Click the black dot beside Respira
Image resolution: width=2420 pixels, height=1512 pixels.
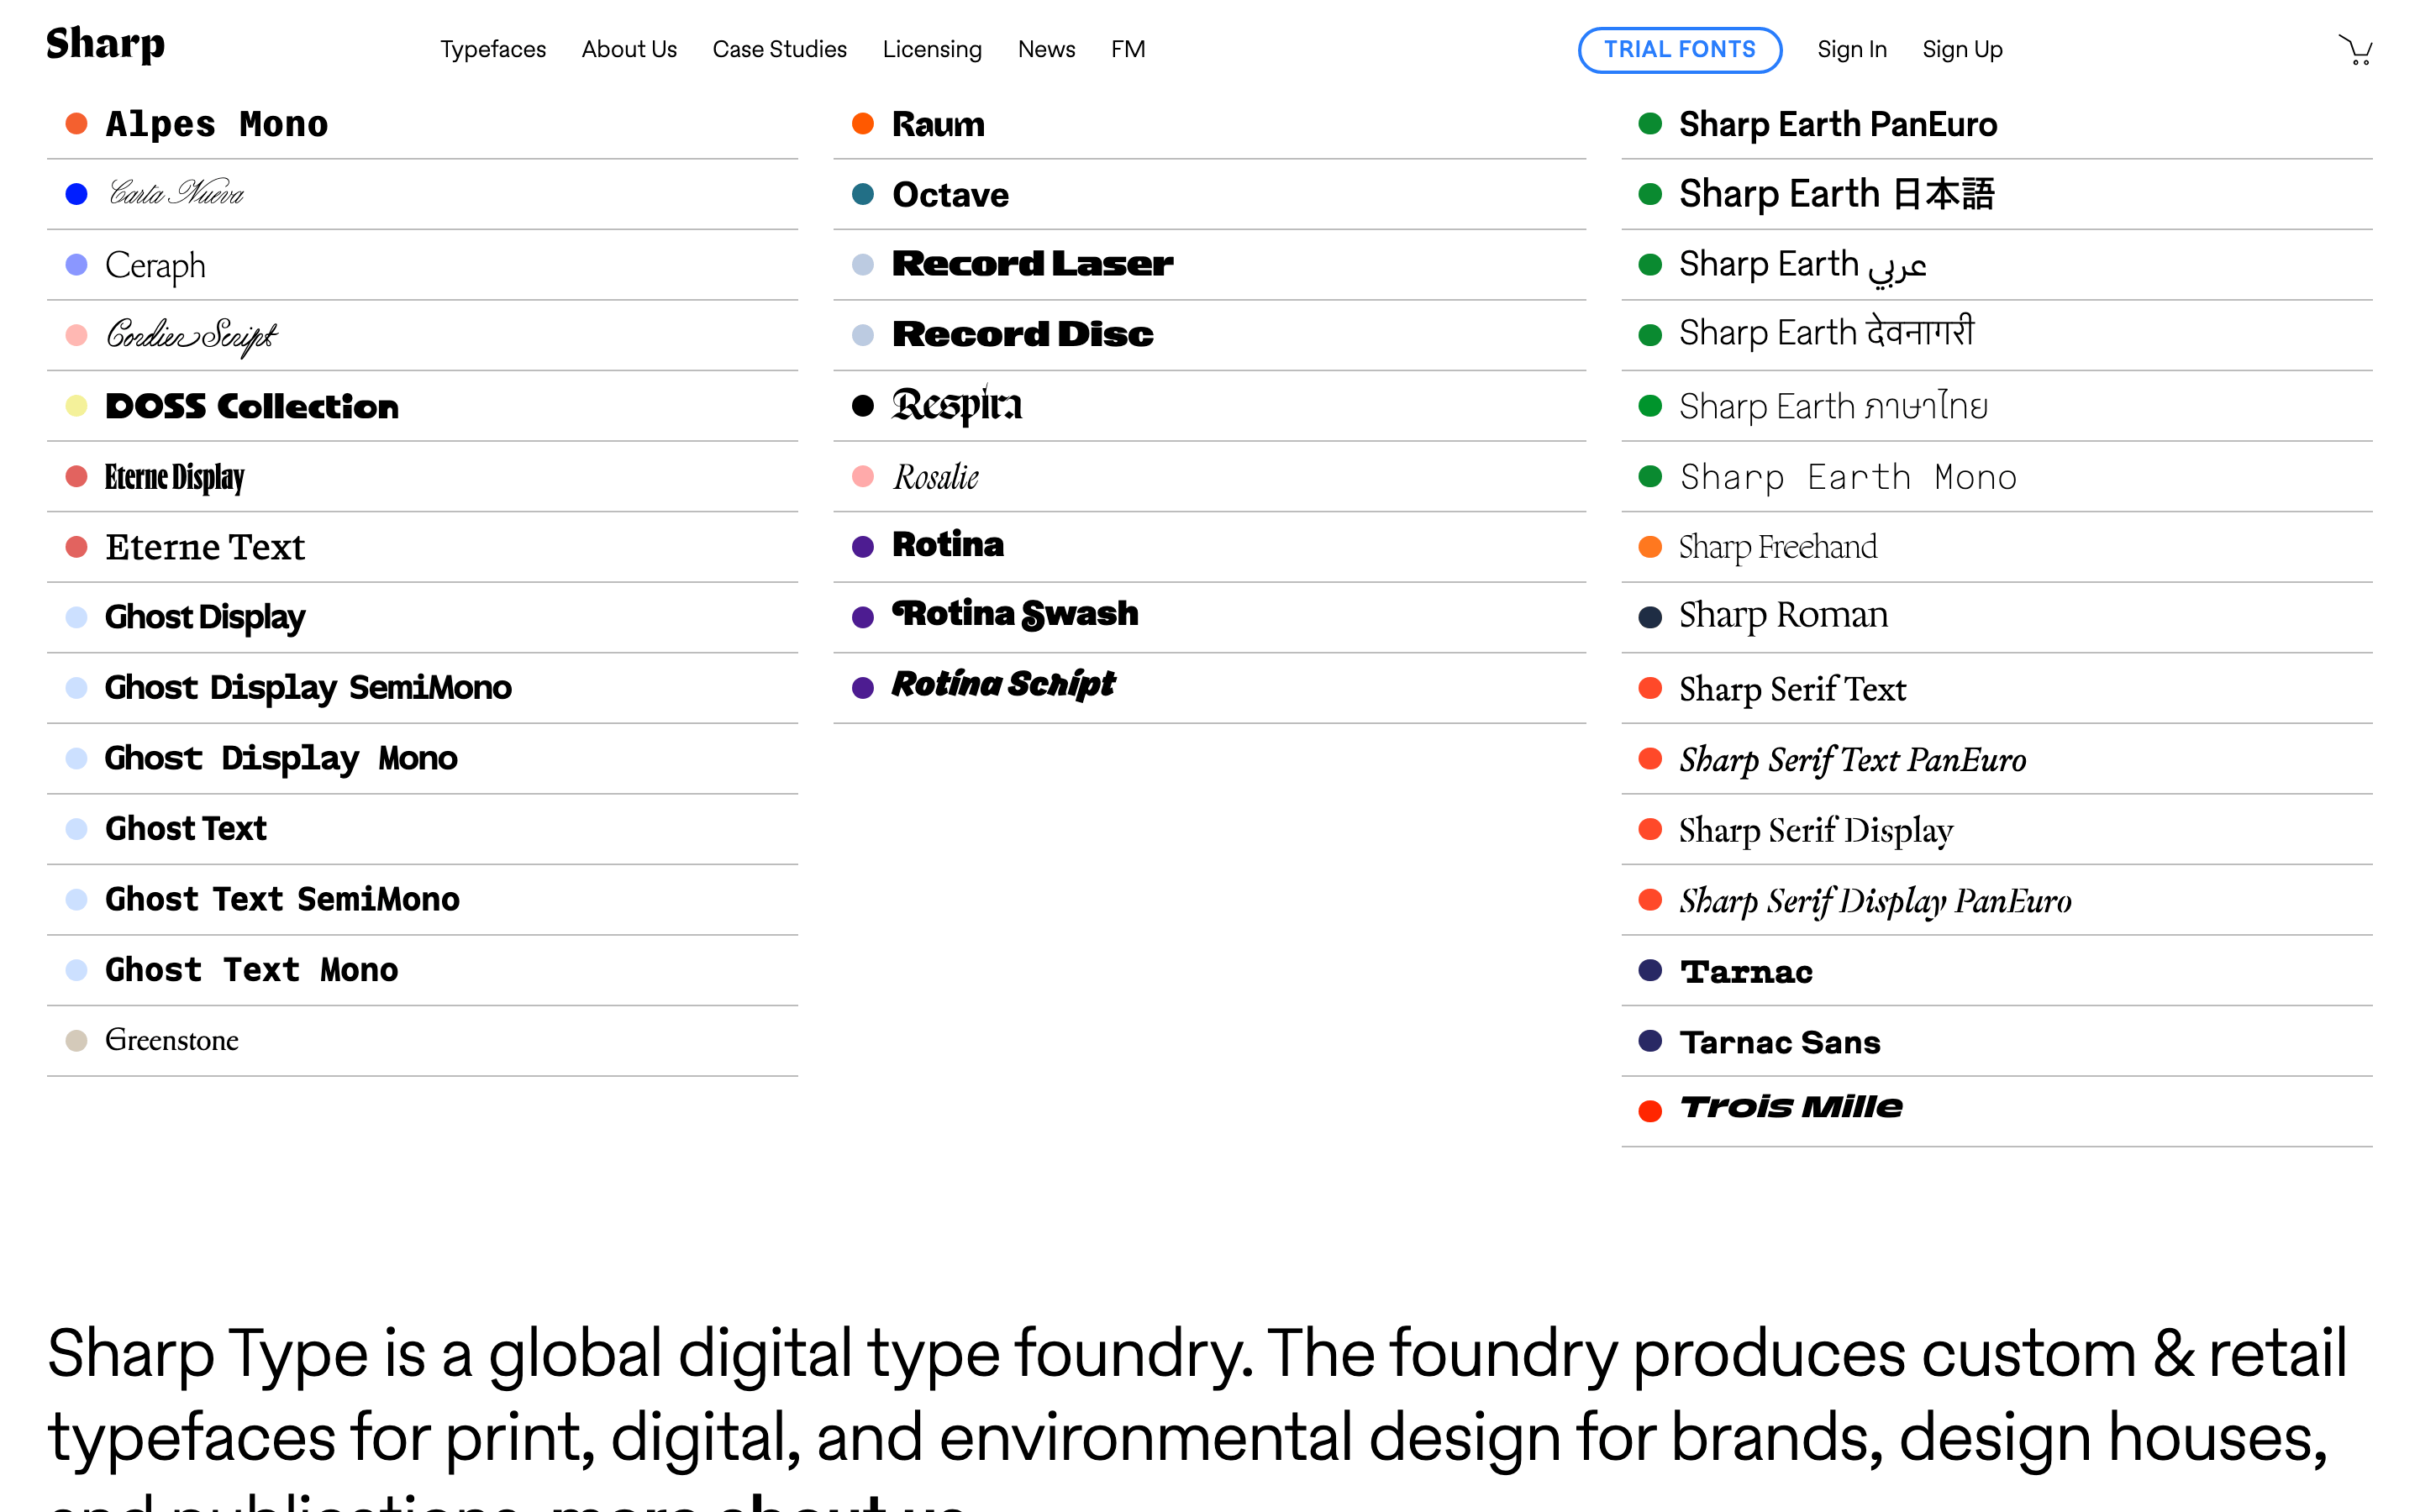[x=863, y=406]
